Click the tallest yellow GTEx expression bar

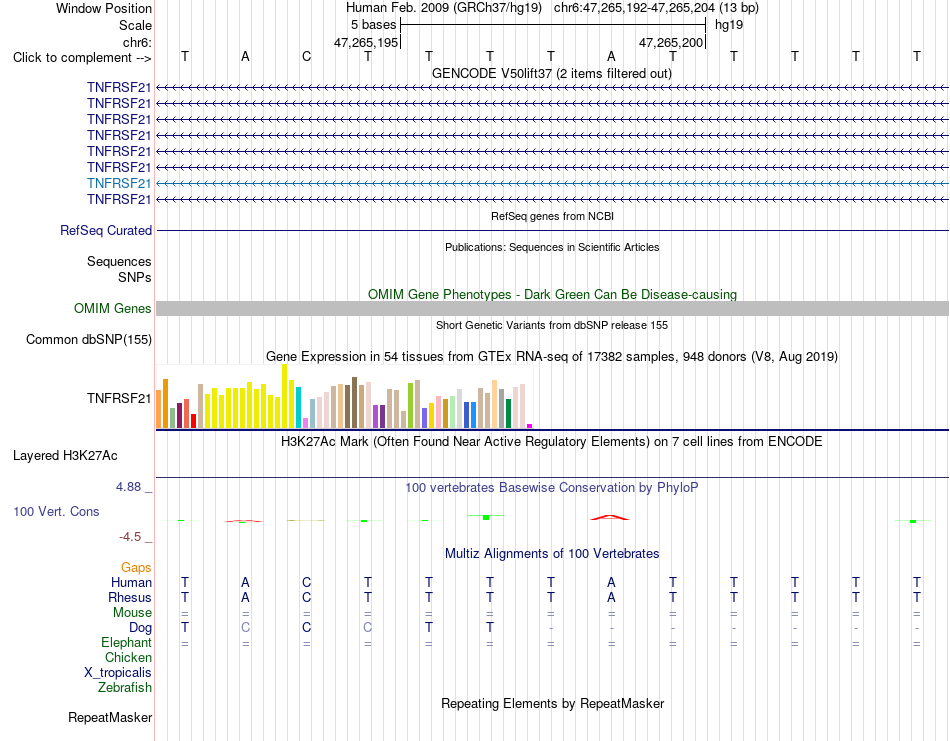click(x=284, y=396)
